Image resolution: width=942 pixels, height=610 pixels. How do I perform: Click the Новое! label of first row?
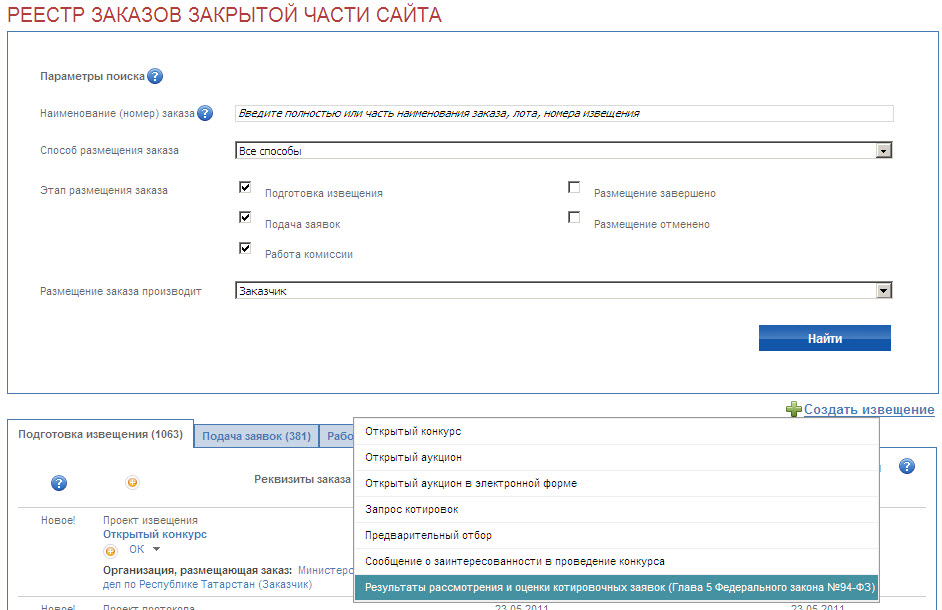click(x=58, y=520)
